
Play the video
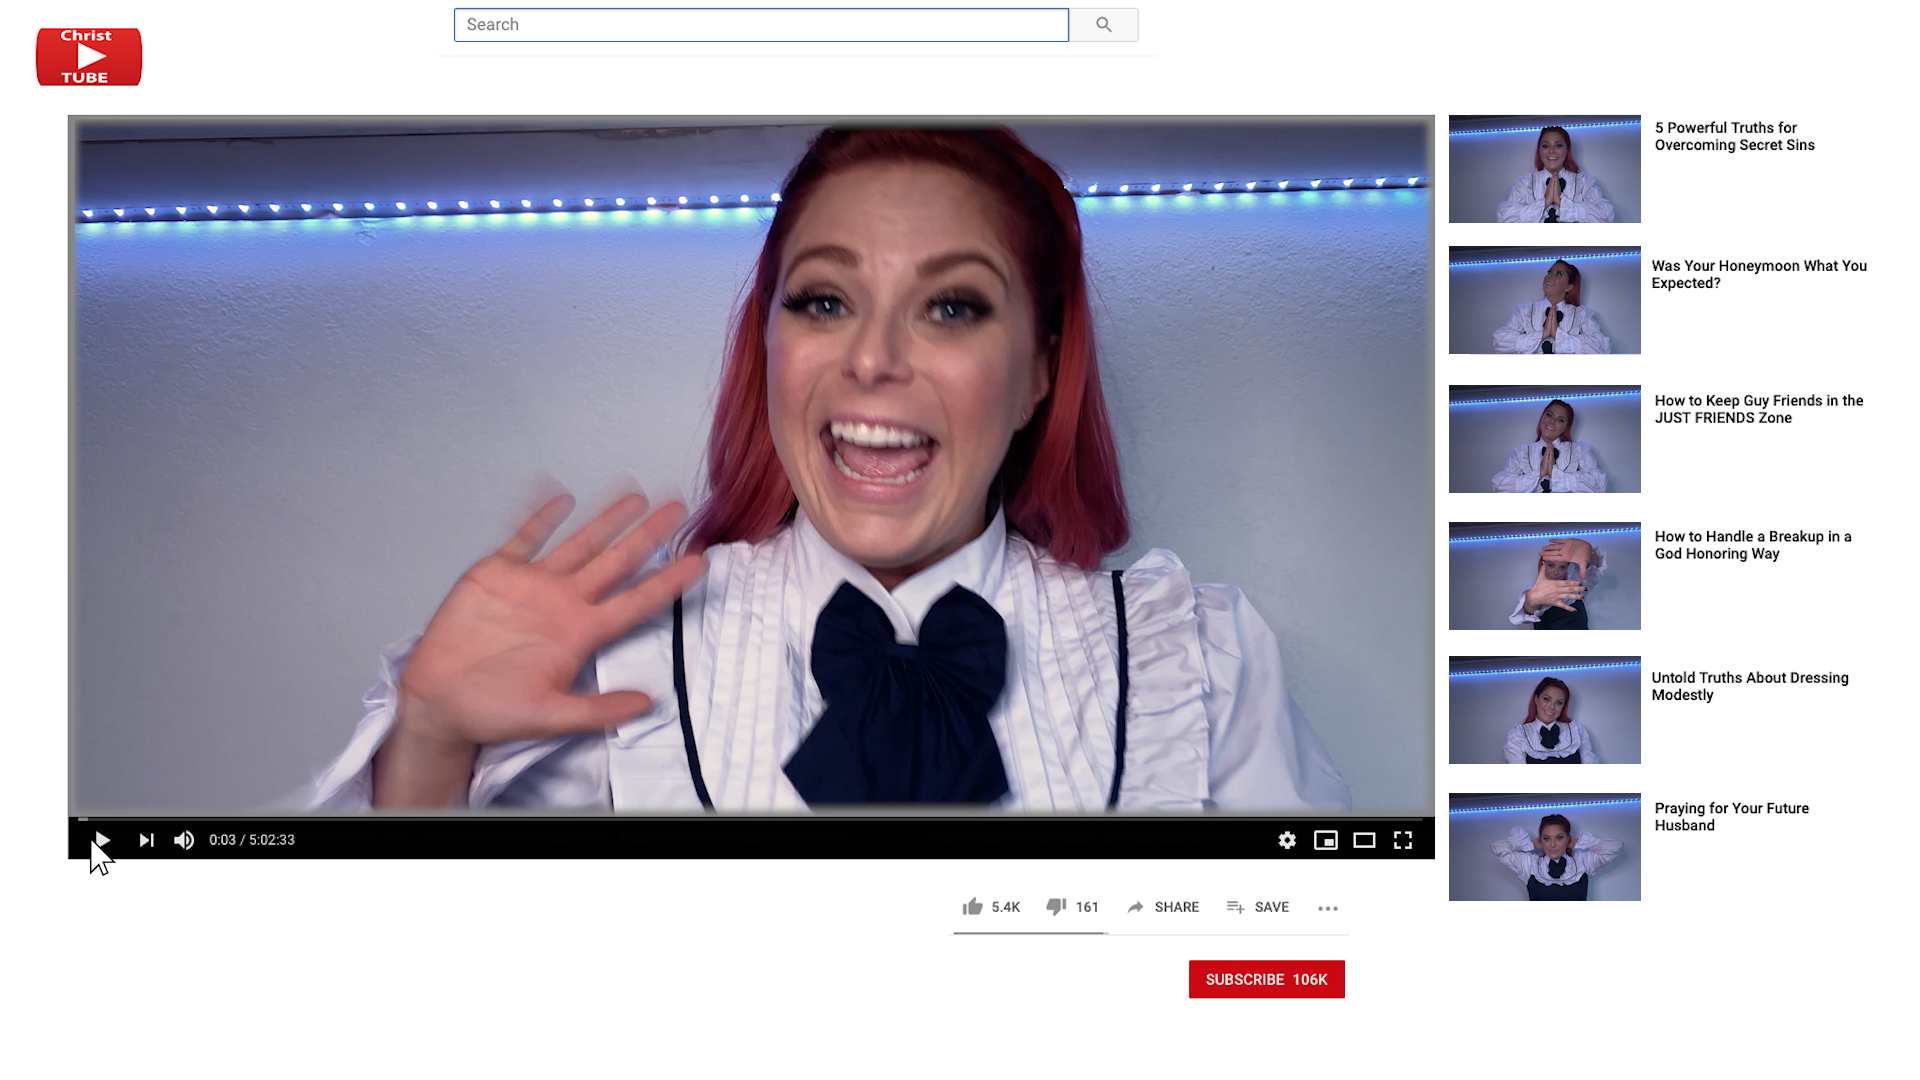coord(102,840)
